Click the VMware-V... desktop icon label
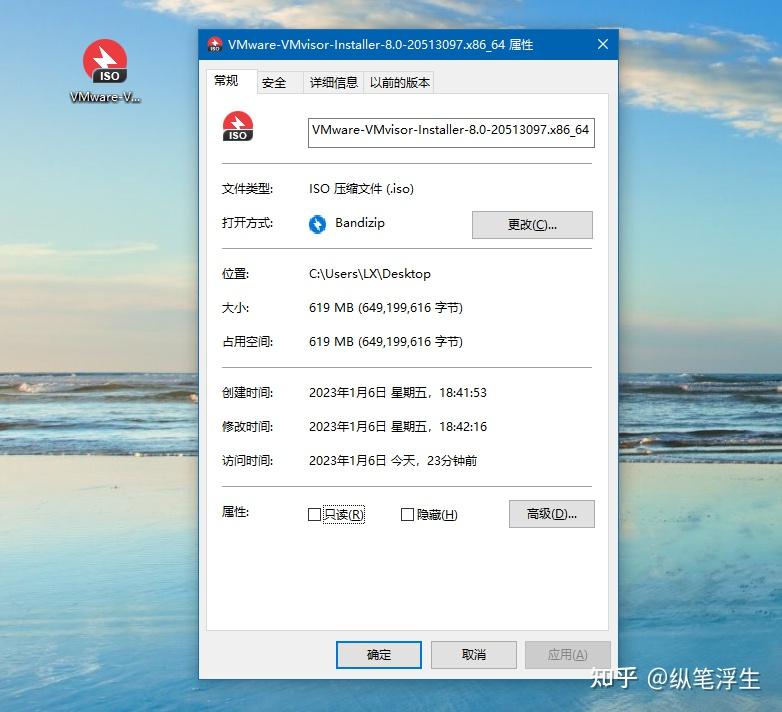Viewport: 782px width, 712px height. click(105, 97)
